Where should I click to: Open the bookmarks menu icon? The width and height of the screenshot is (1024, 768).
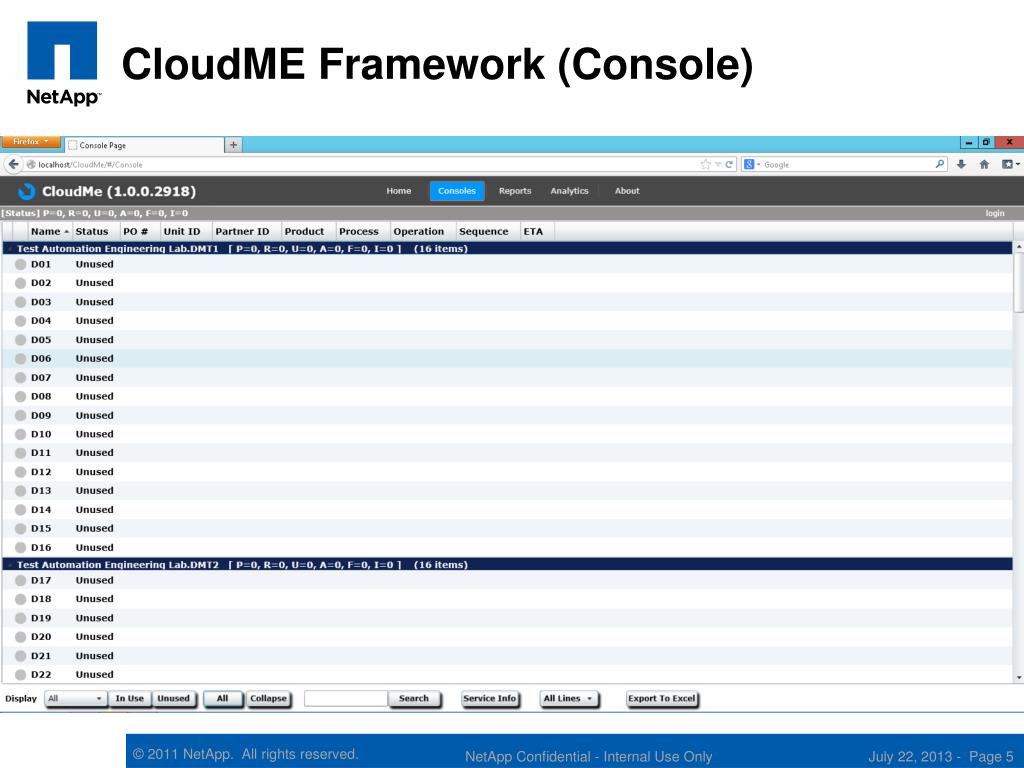[x=1010, y=165]
